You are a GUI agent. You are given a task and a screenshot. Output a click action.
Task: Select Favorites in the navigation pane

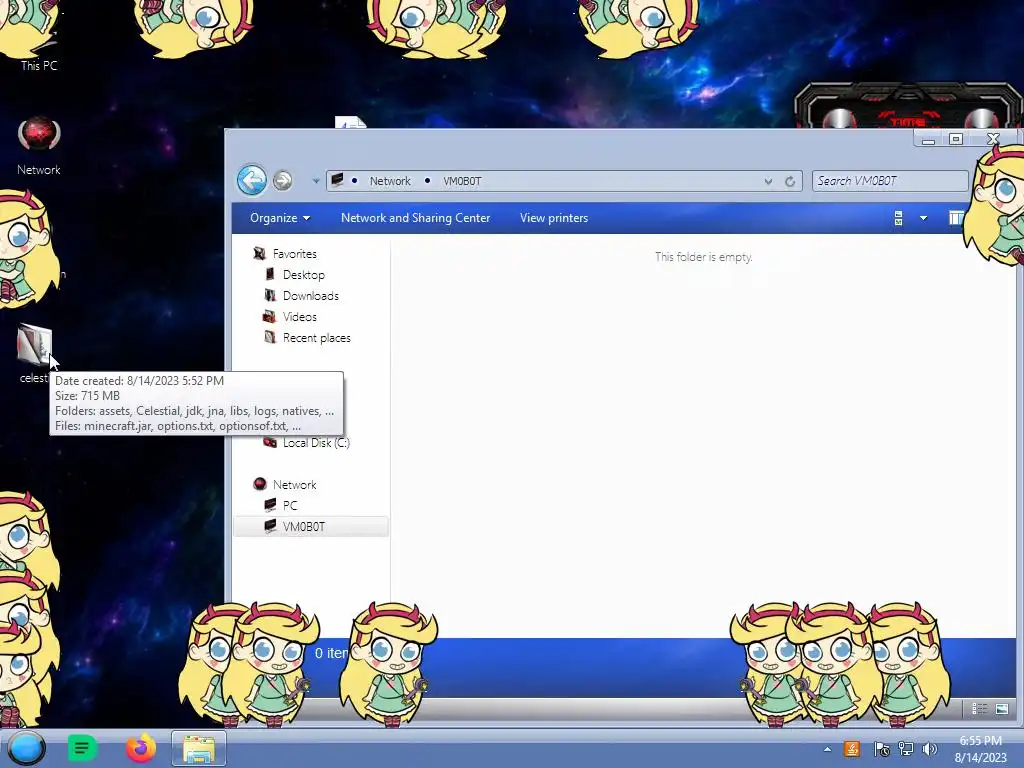point(295,253)
